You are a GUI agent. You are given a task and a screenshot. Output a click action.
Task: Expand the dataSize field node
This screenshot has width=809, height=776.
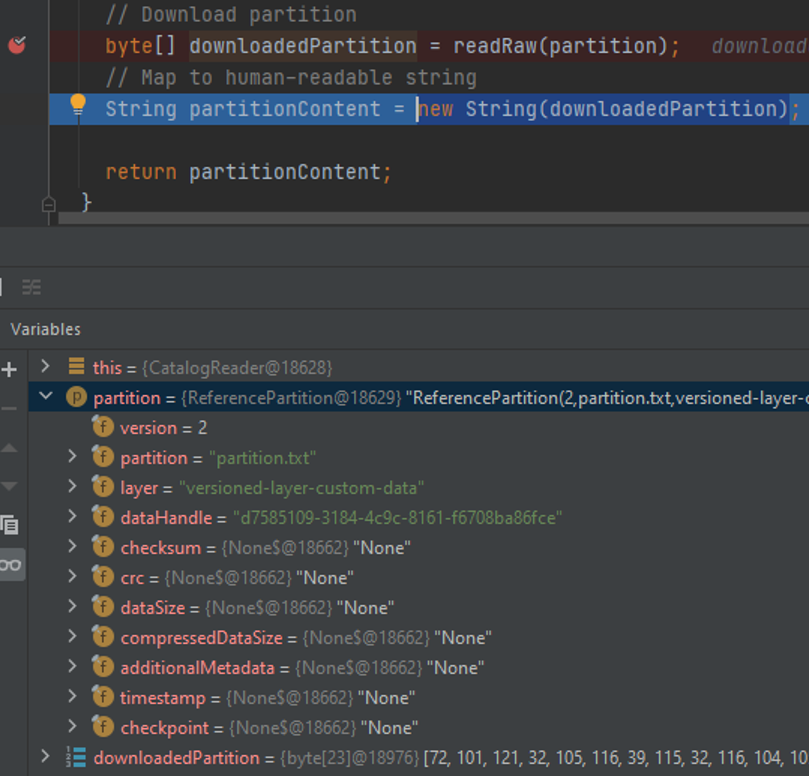coord(72,606)
